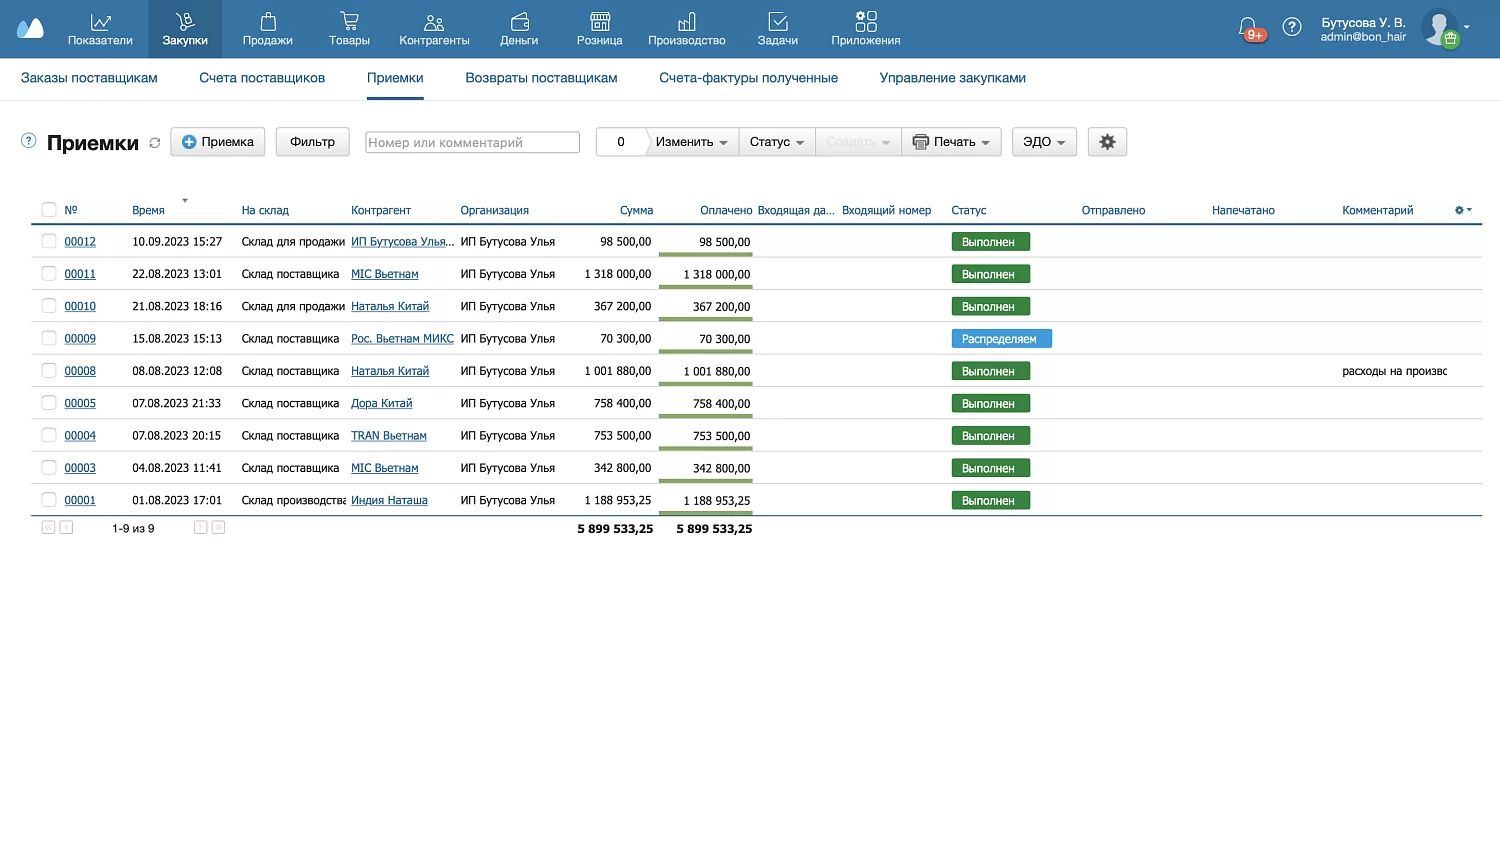Tick the checkbox for receipt 00012
Viewport: 1500px width, 849px height.
pyautogui.click(x=49, y=241)
